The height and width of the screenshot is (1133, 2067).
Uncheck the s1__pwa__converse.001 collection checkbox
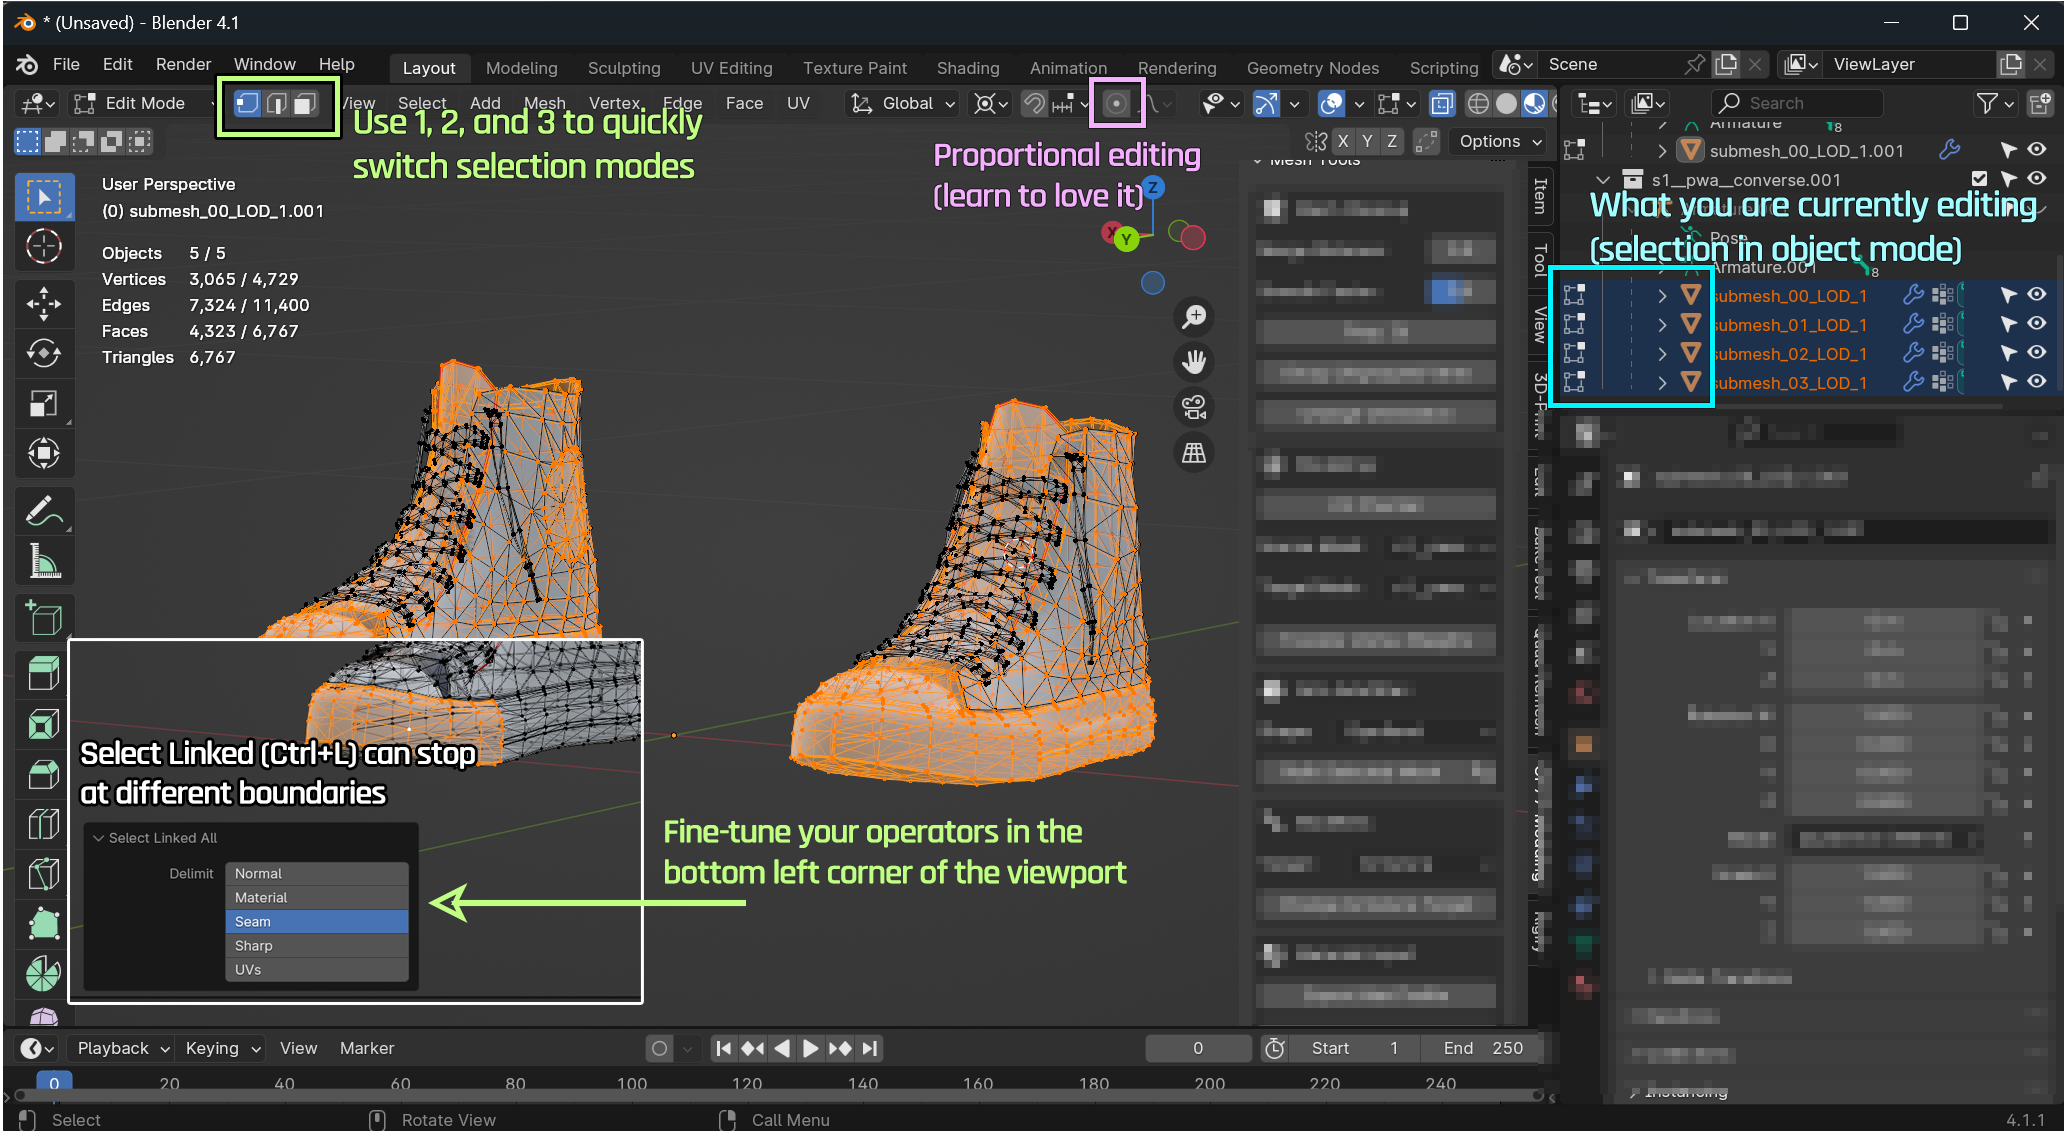click(x=1979, y=179)
